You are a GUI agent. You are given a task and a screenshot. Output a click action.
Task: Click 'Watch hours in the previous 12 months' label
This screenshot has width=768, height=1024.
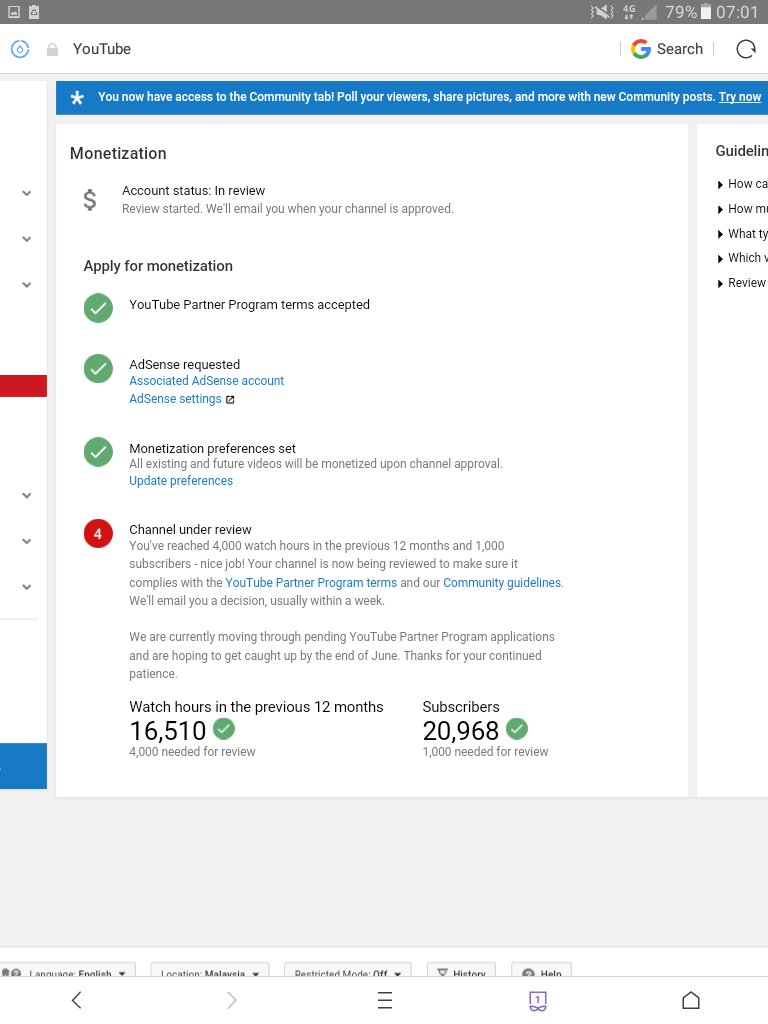(256, 707)
